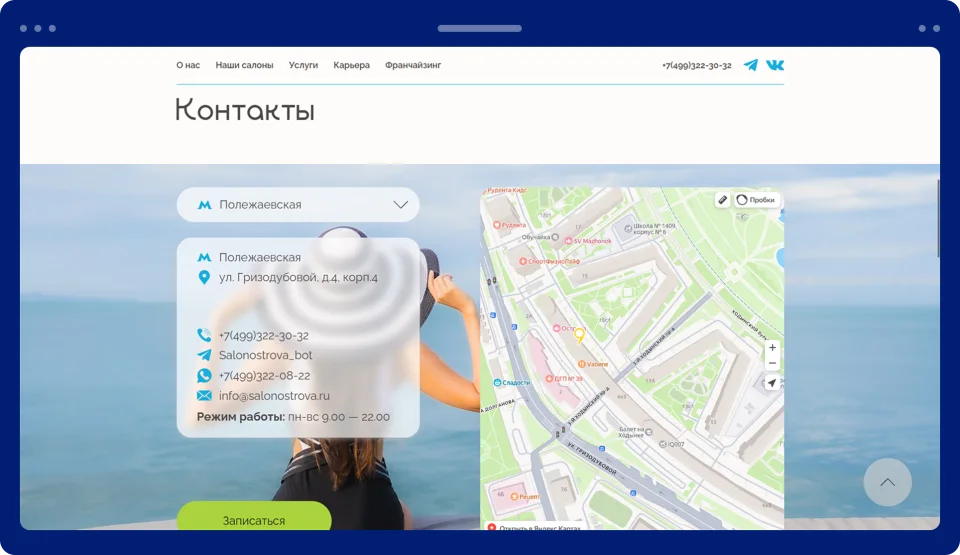Screen dimensions: 960x555
Task: Click the scroll-to-top round arrow button
Action: 887,482
